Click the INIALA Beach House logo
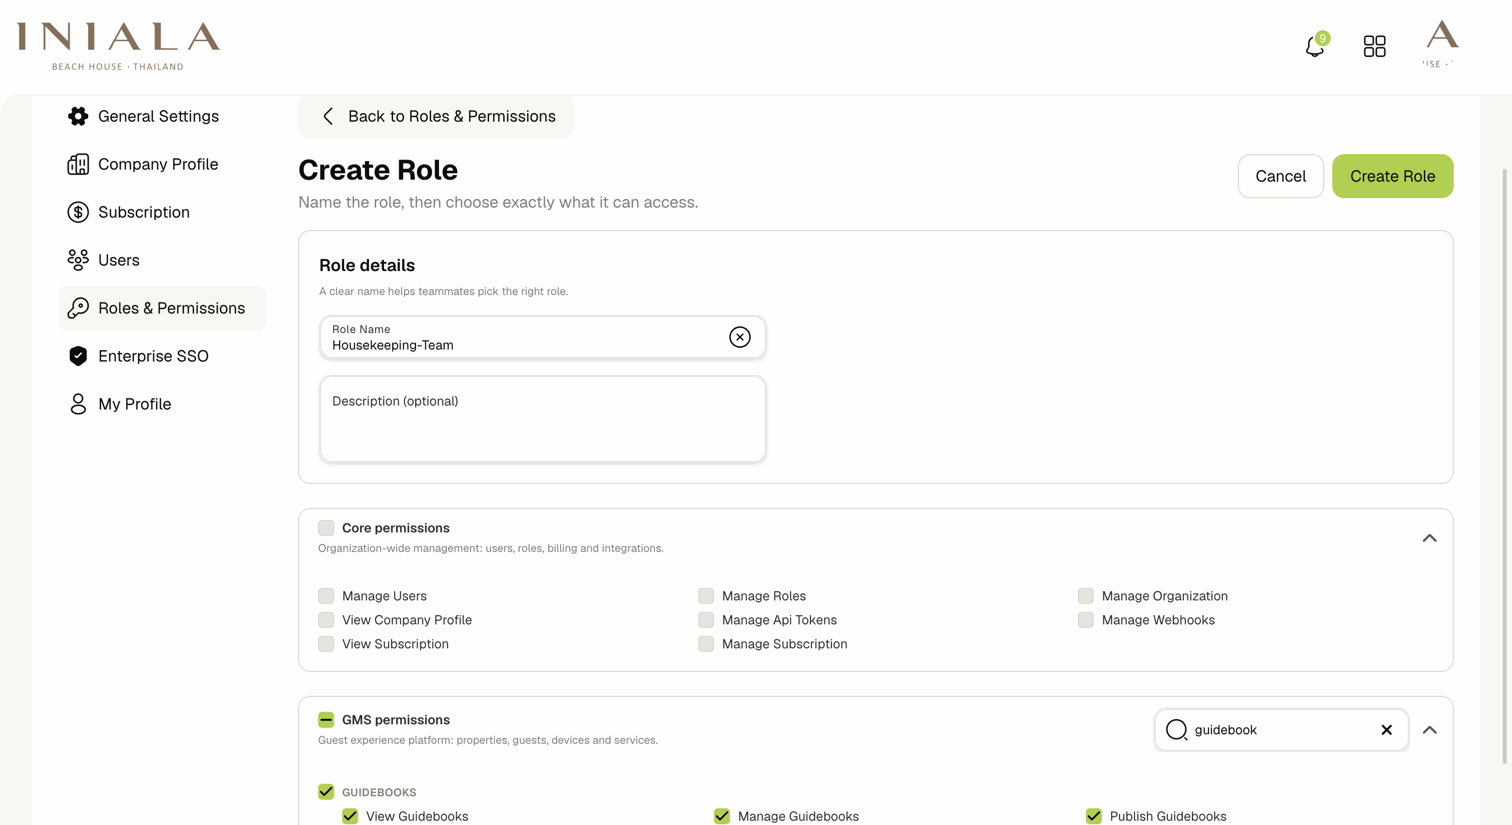 coord(118,46)
